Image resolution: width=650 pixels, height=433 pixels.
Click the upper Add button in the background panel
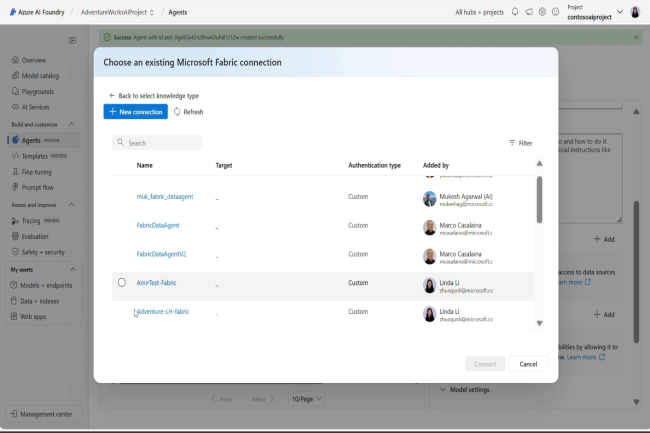pos(604,239)
